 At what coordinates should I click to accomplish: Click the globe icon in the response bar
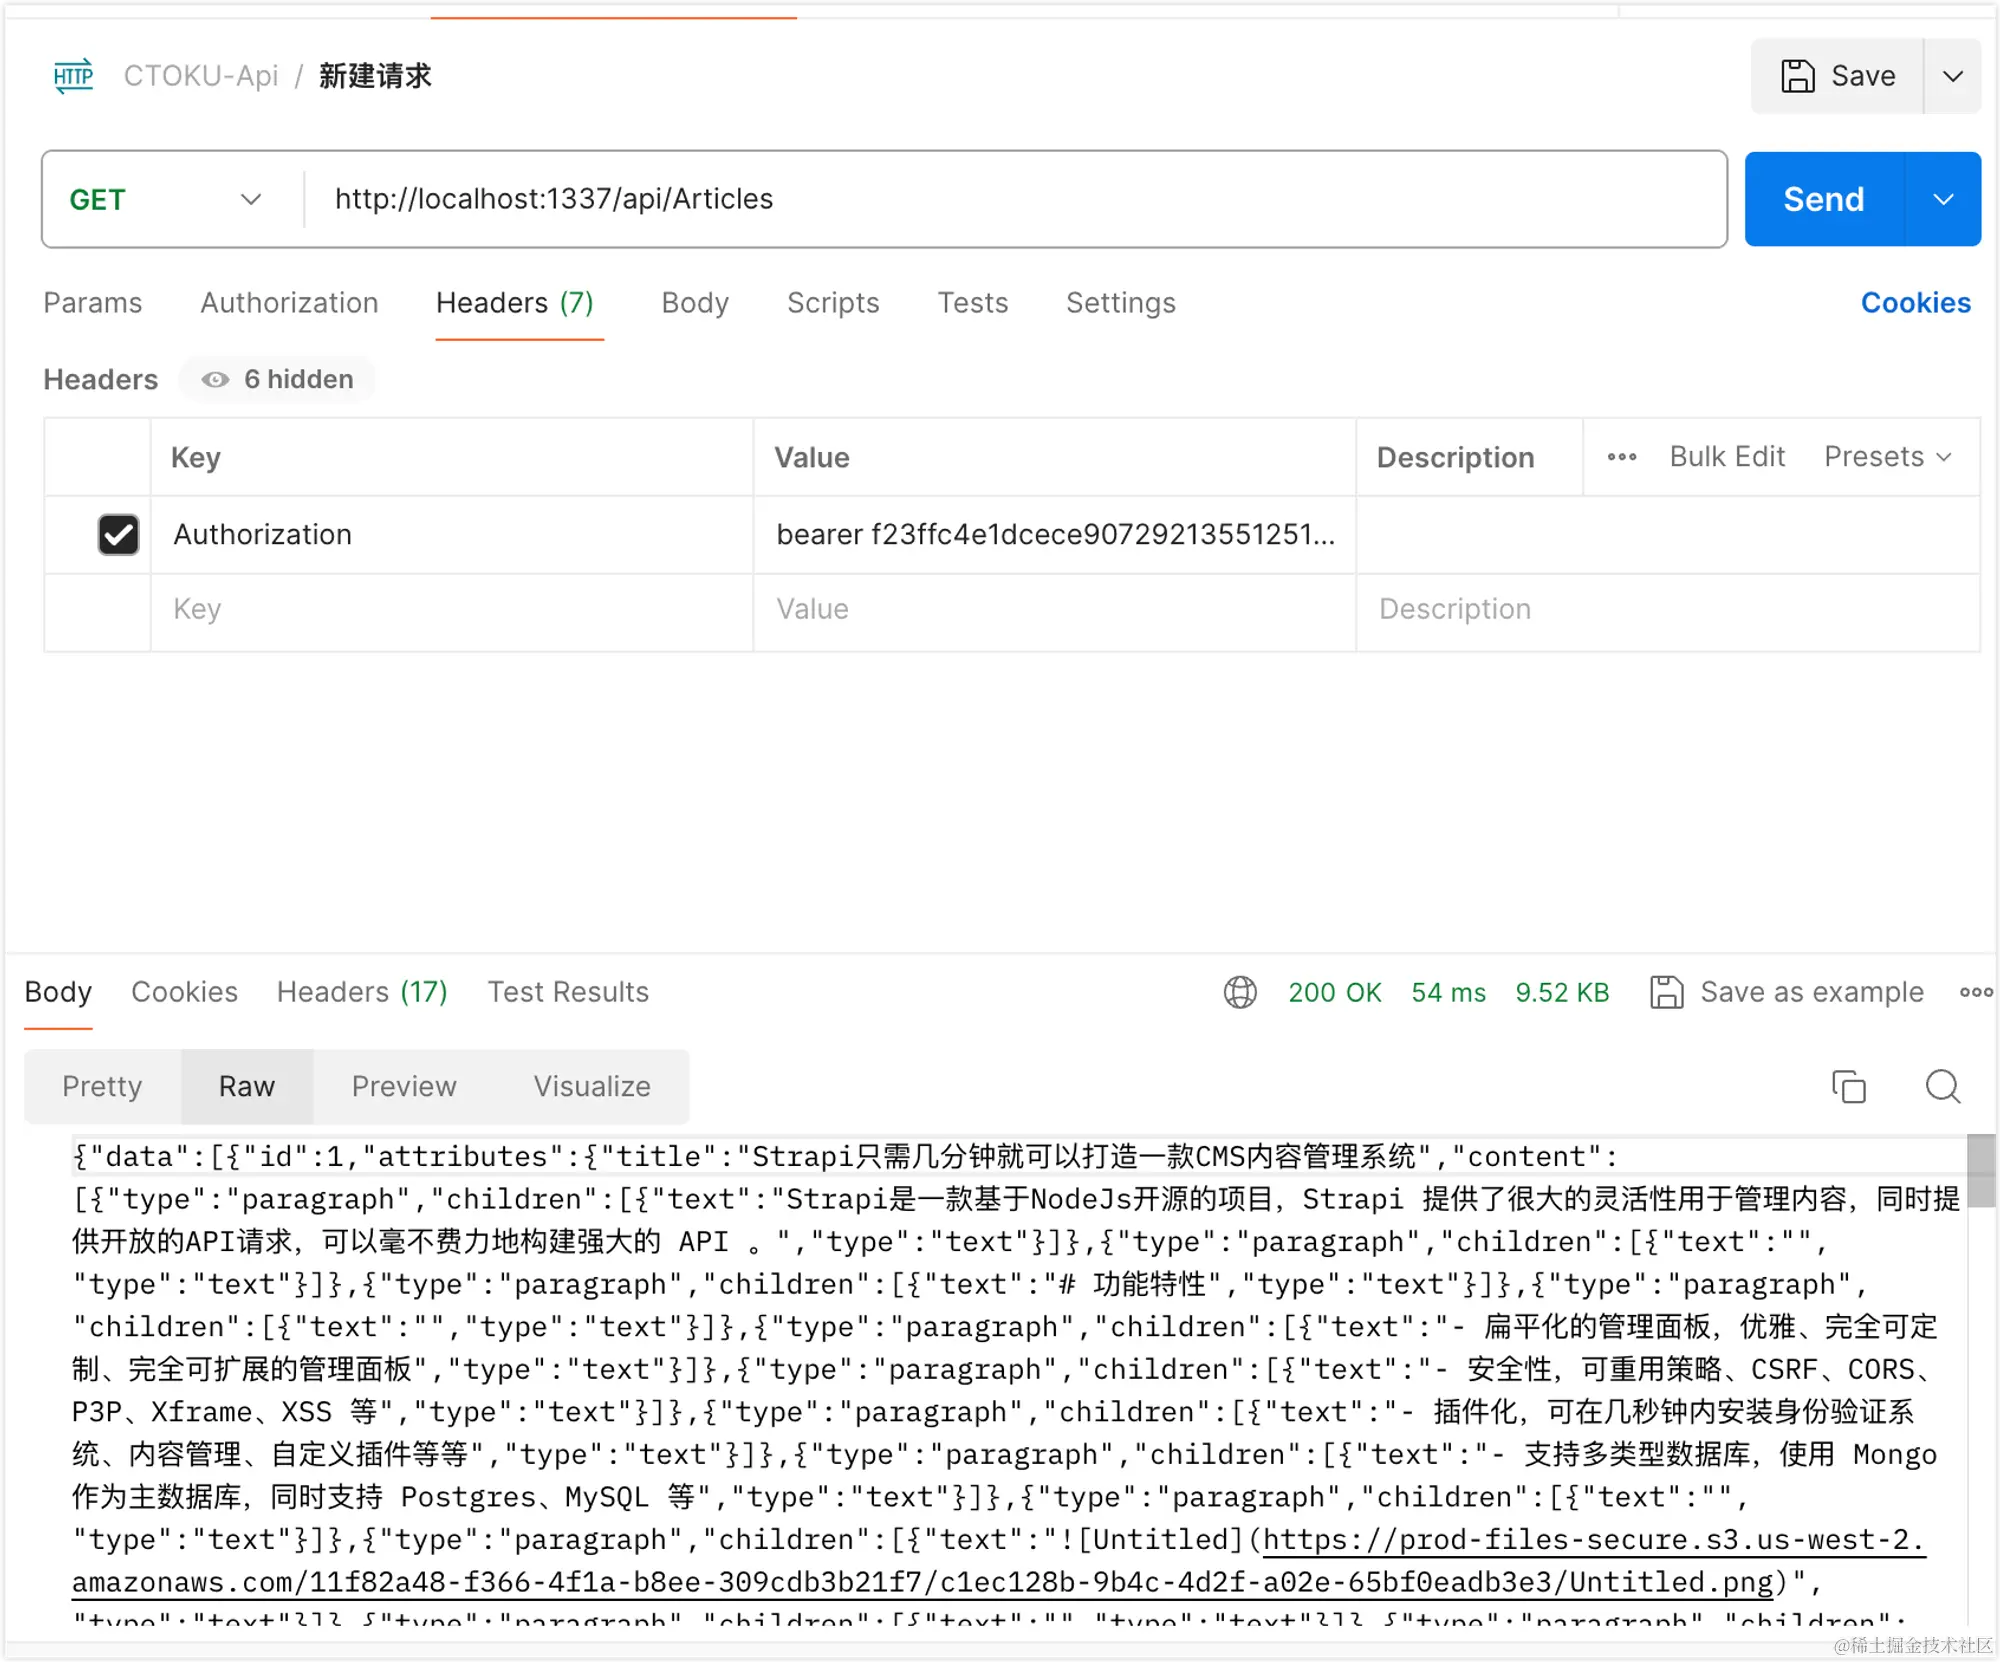tap(1239, 992)
